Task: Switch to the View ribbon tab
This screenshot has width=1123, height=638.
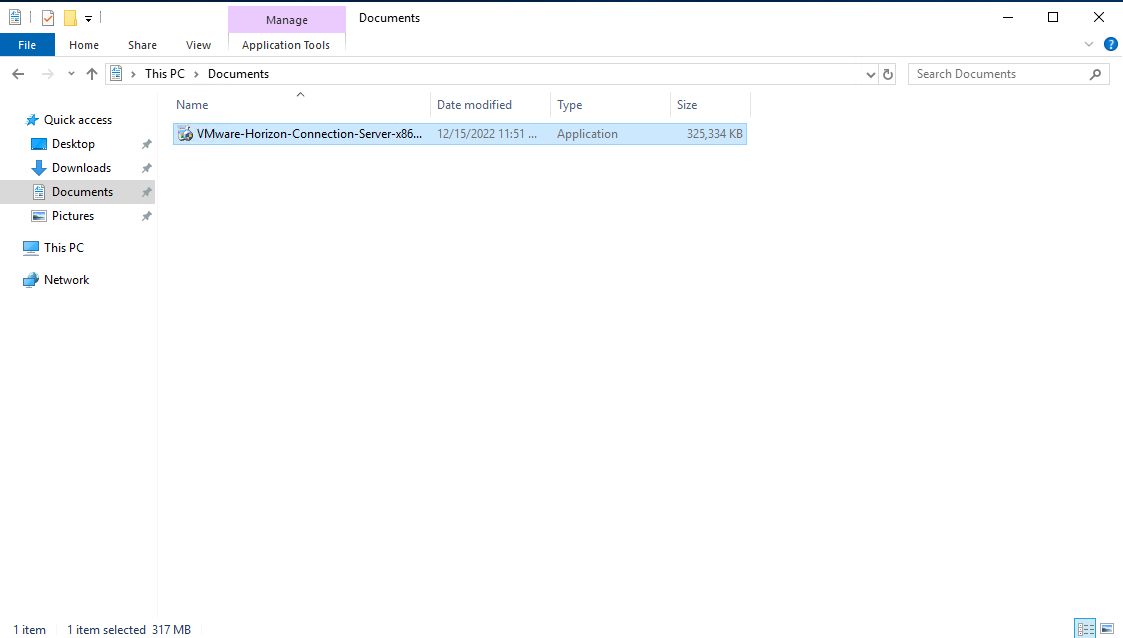Action: coord(198,44)
